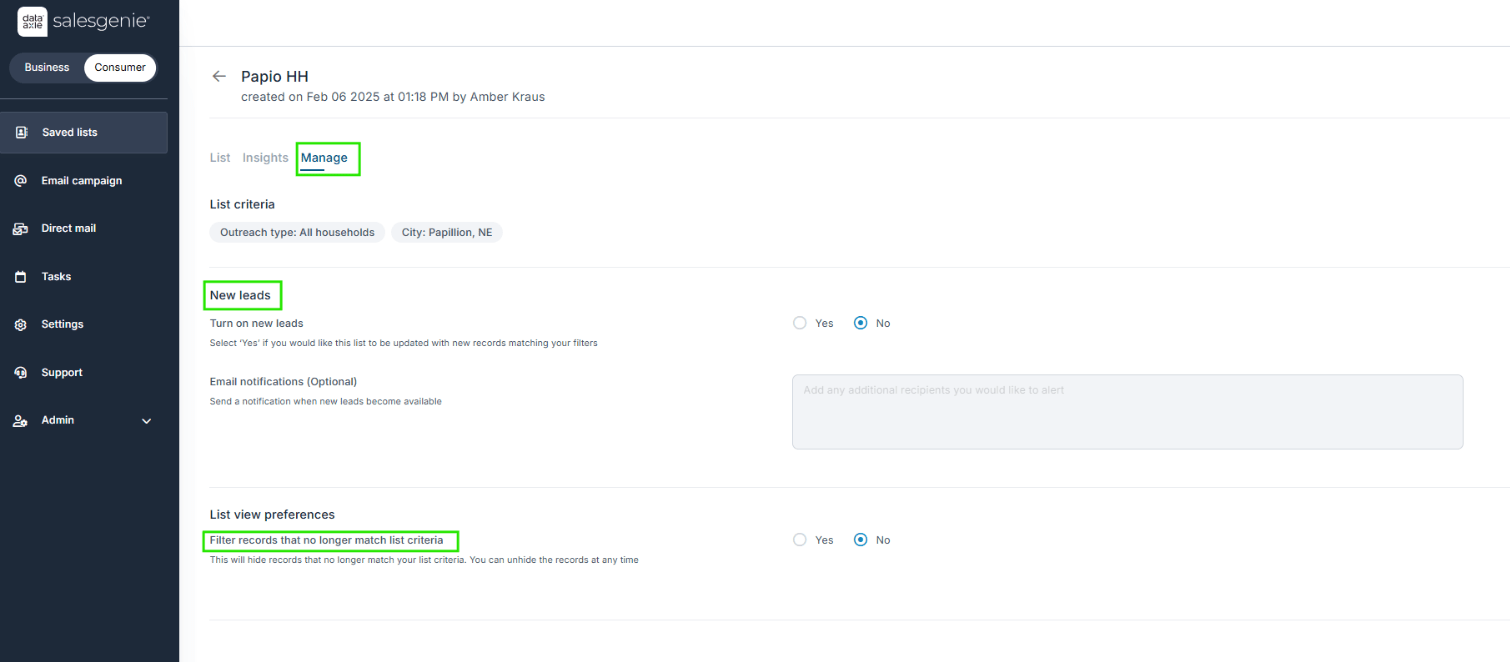
Task: Expand the Admin menu chevron
Action: 147,421
